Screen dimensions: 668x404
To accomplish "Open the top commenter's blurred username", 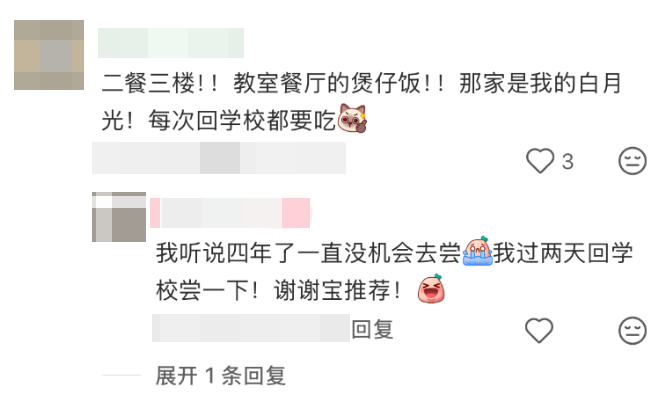I will (171, 43).
